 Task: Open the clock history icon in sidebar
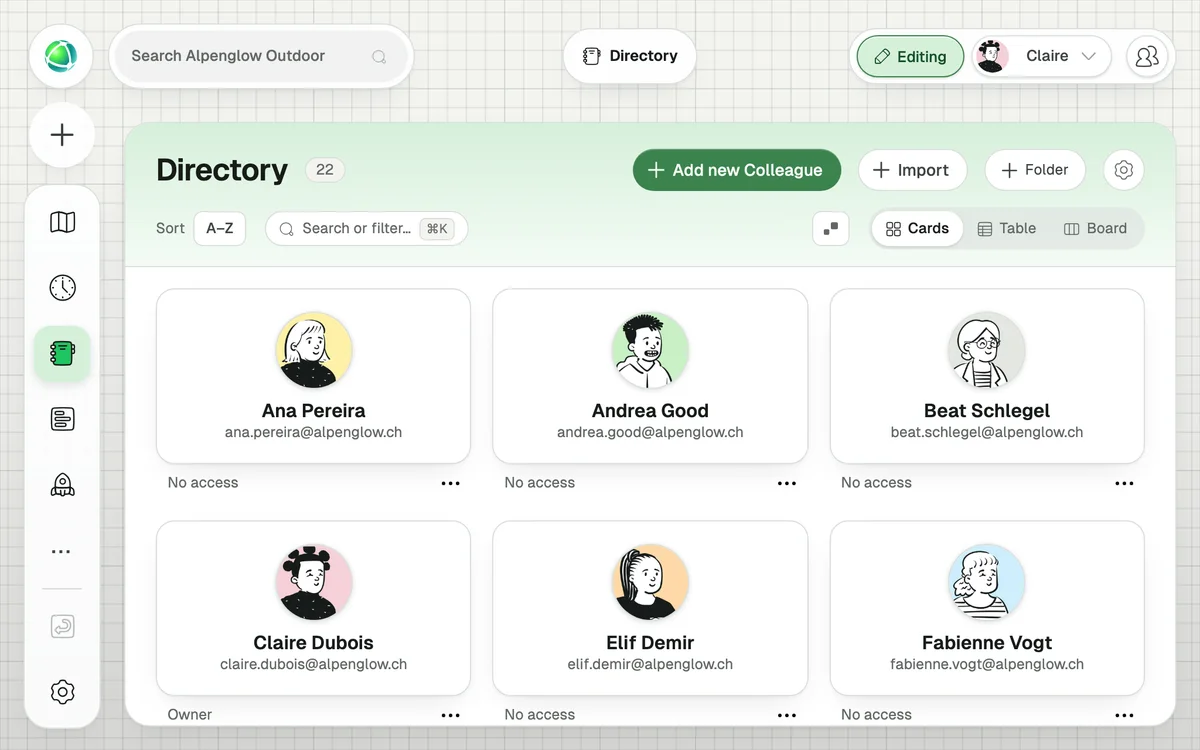62,288
